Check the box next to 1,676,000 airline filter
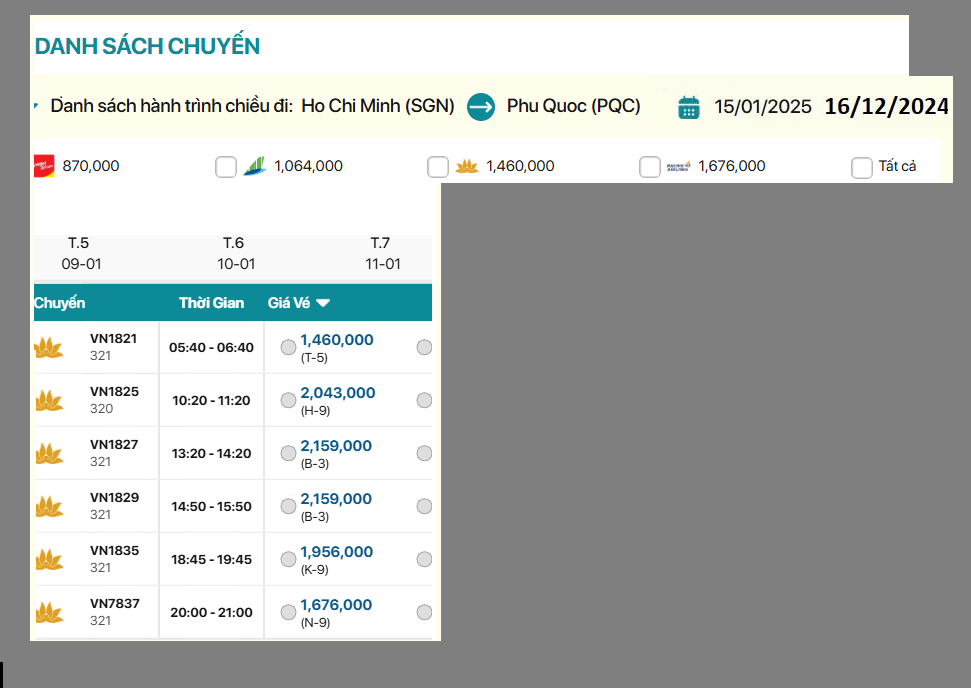This screenshot has width=971, height=688. tap(650, 167)
